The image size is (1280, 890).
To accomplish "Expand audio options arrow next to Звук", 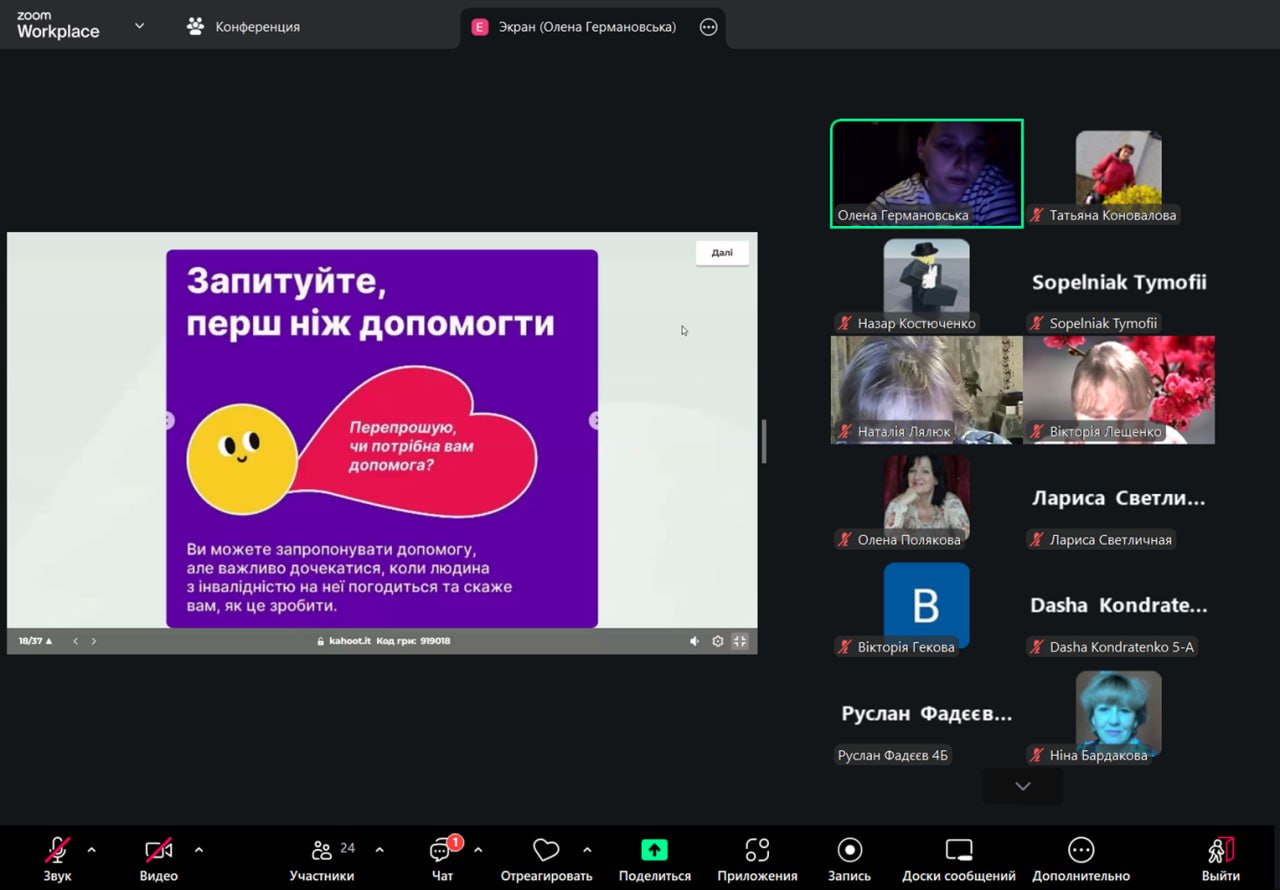I will [92, 850].
